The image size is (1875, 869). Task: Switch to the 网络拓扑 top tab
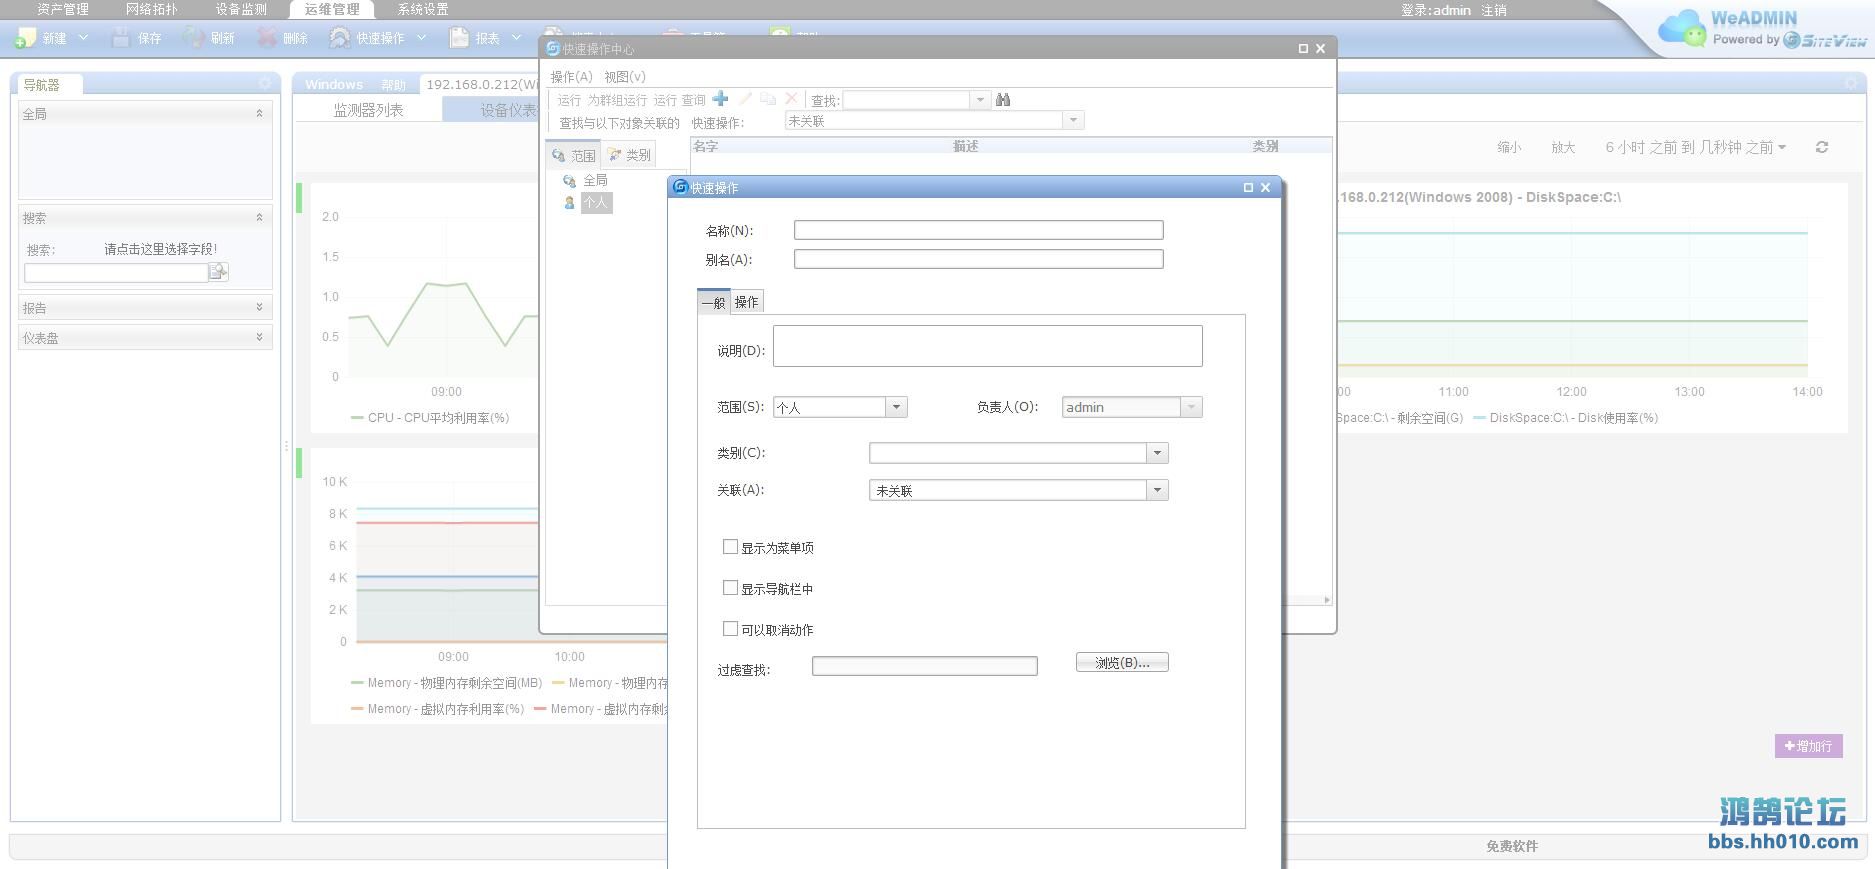point(151,9)
